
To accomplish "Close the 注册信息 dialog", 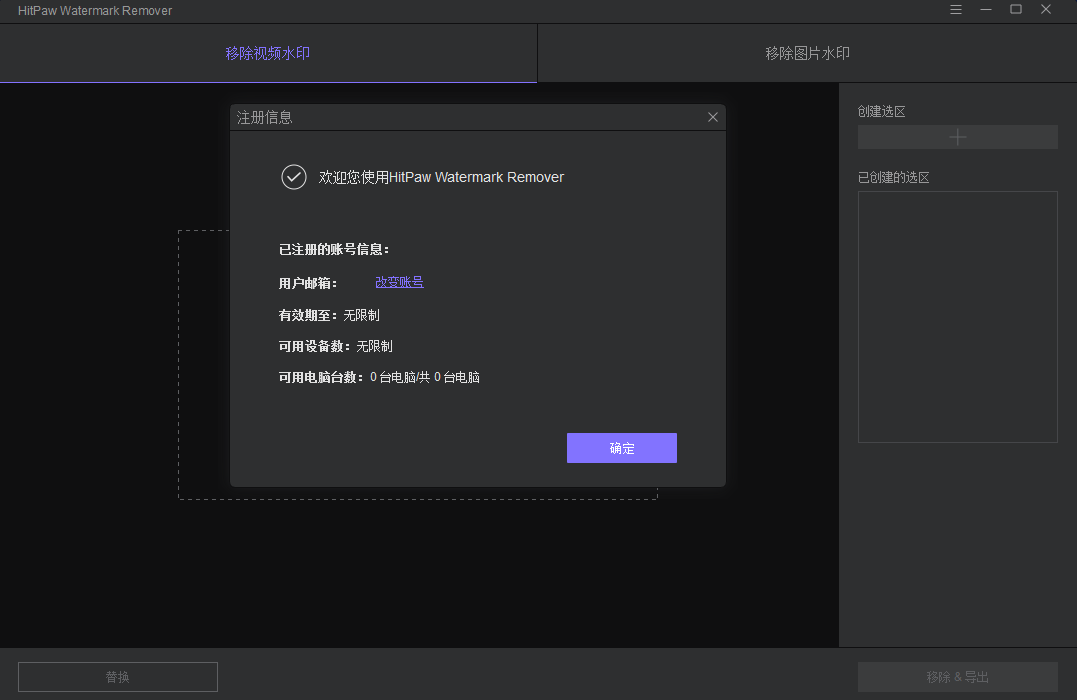I will [712, 117].
